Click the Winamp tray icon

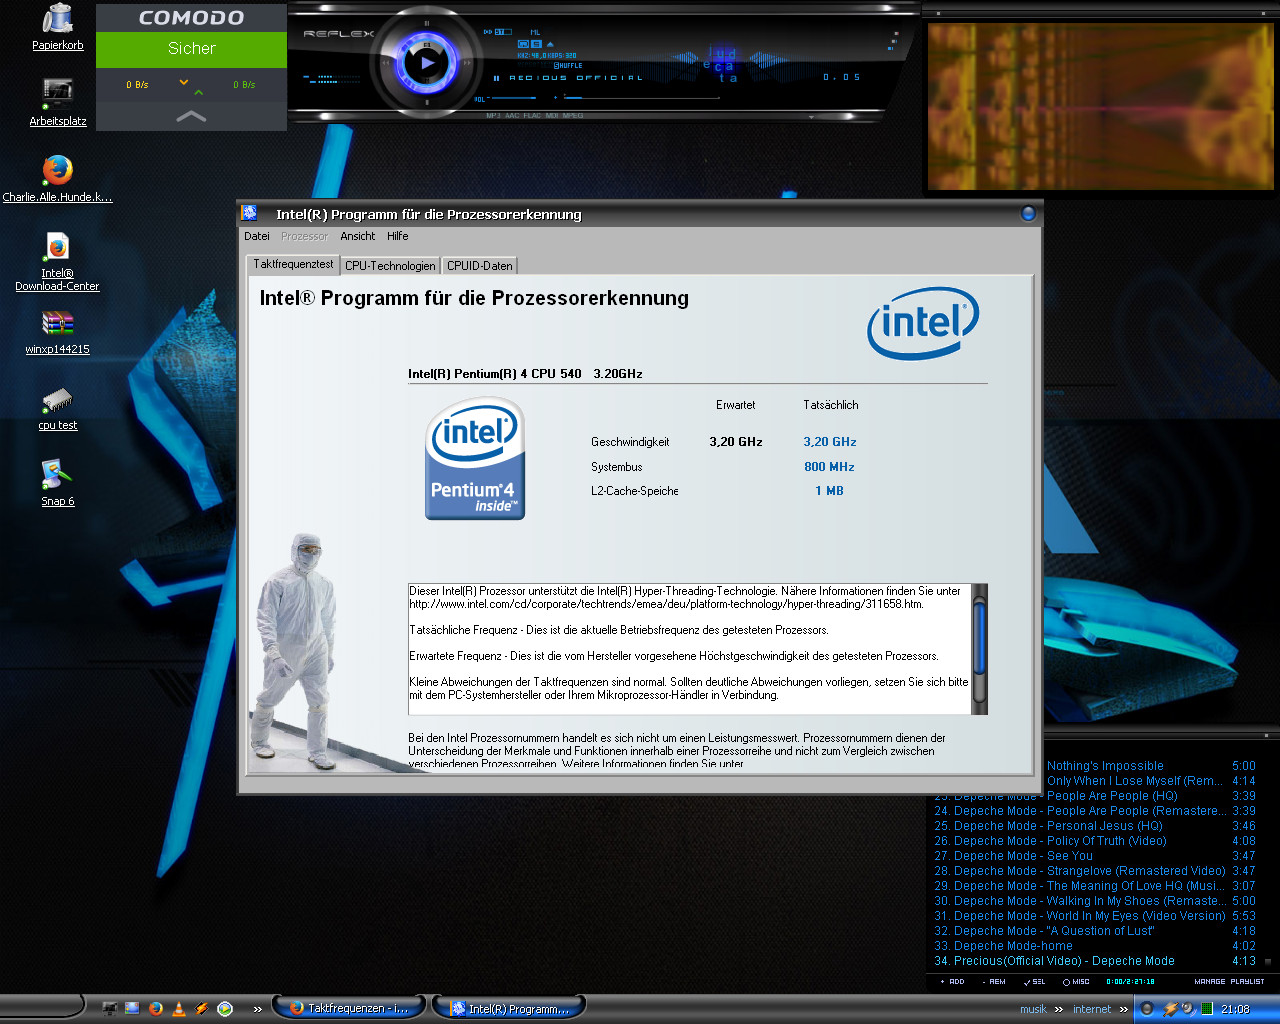pos(1169,1009)
